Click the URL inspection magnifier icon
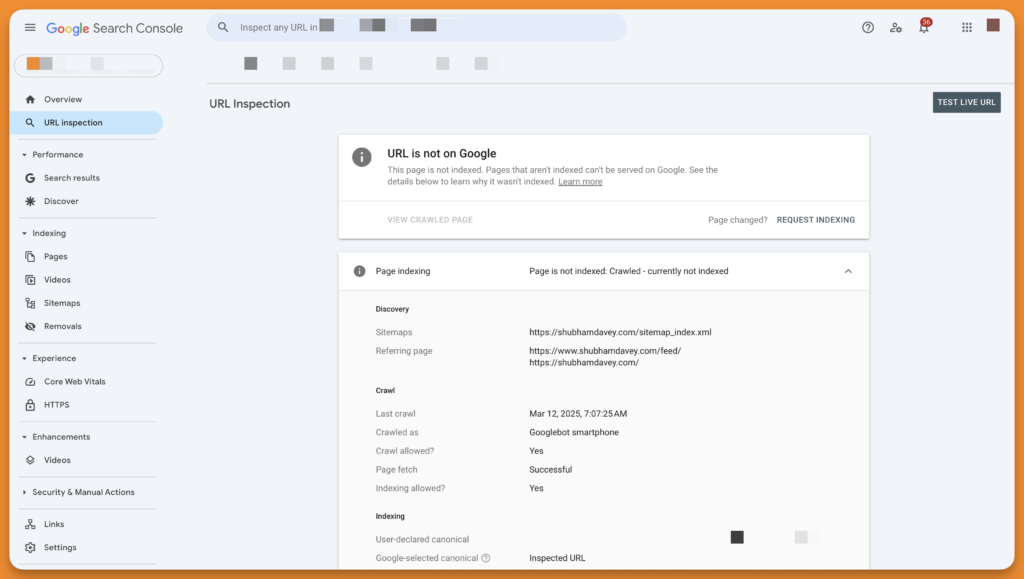The image size is (1024, 579). click(x=30, y=123)
